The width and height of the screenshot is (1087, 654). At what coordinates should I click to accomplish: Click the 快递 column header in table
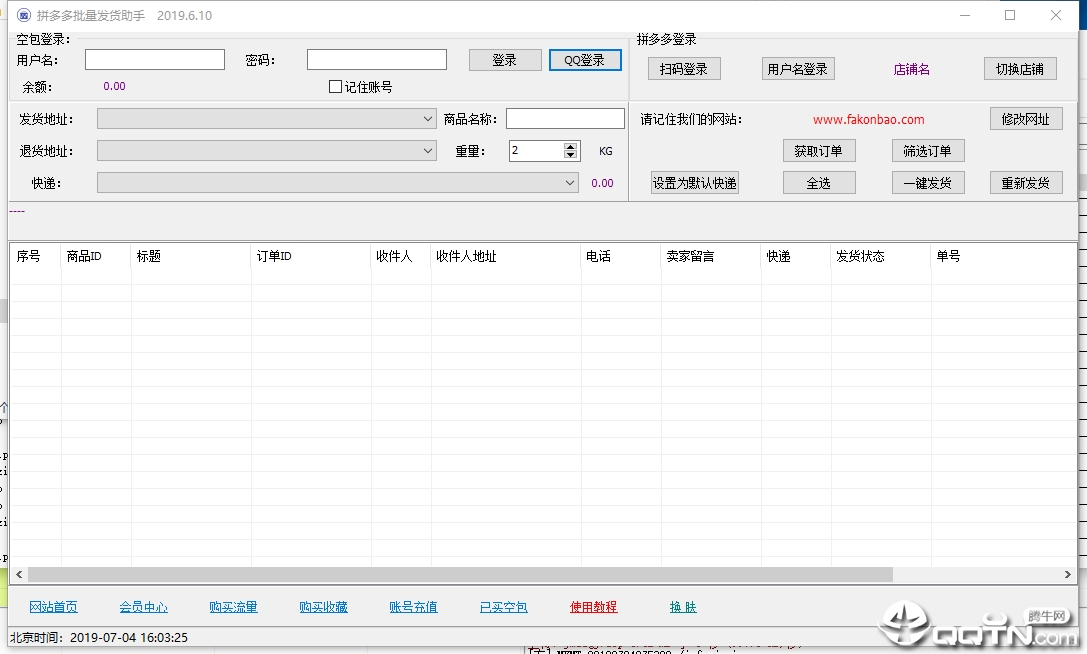(795, 256)
